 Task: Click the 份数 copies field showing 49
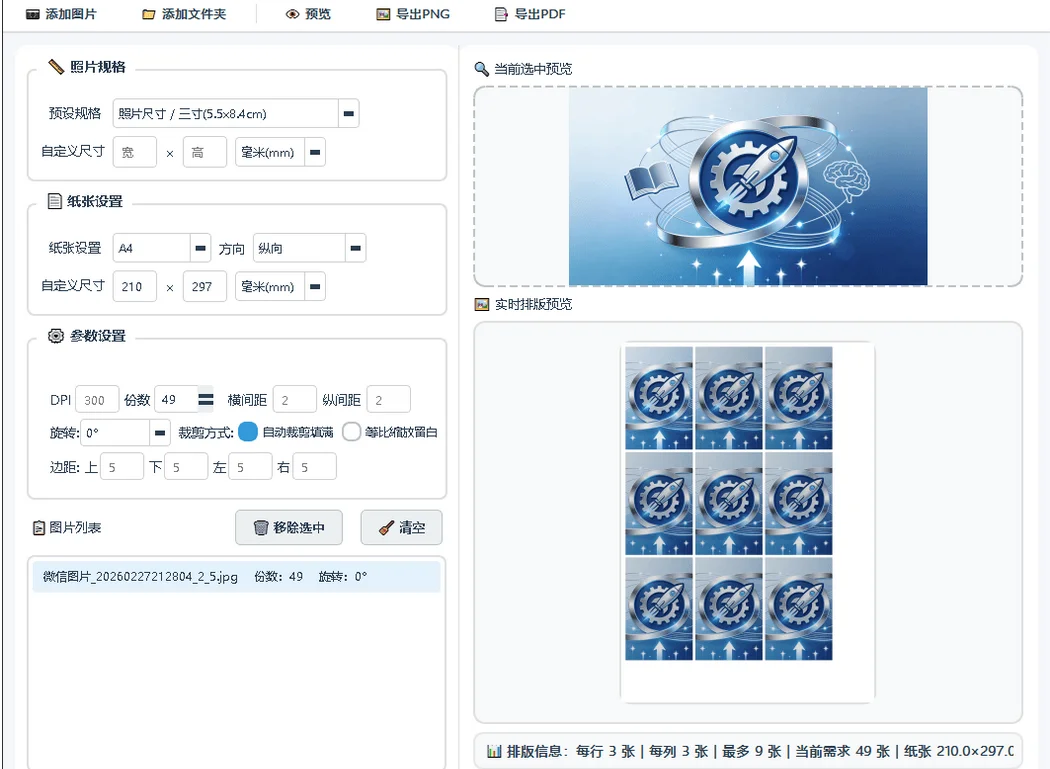click(x=176, y=399)
